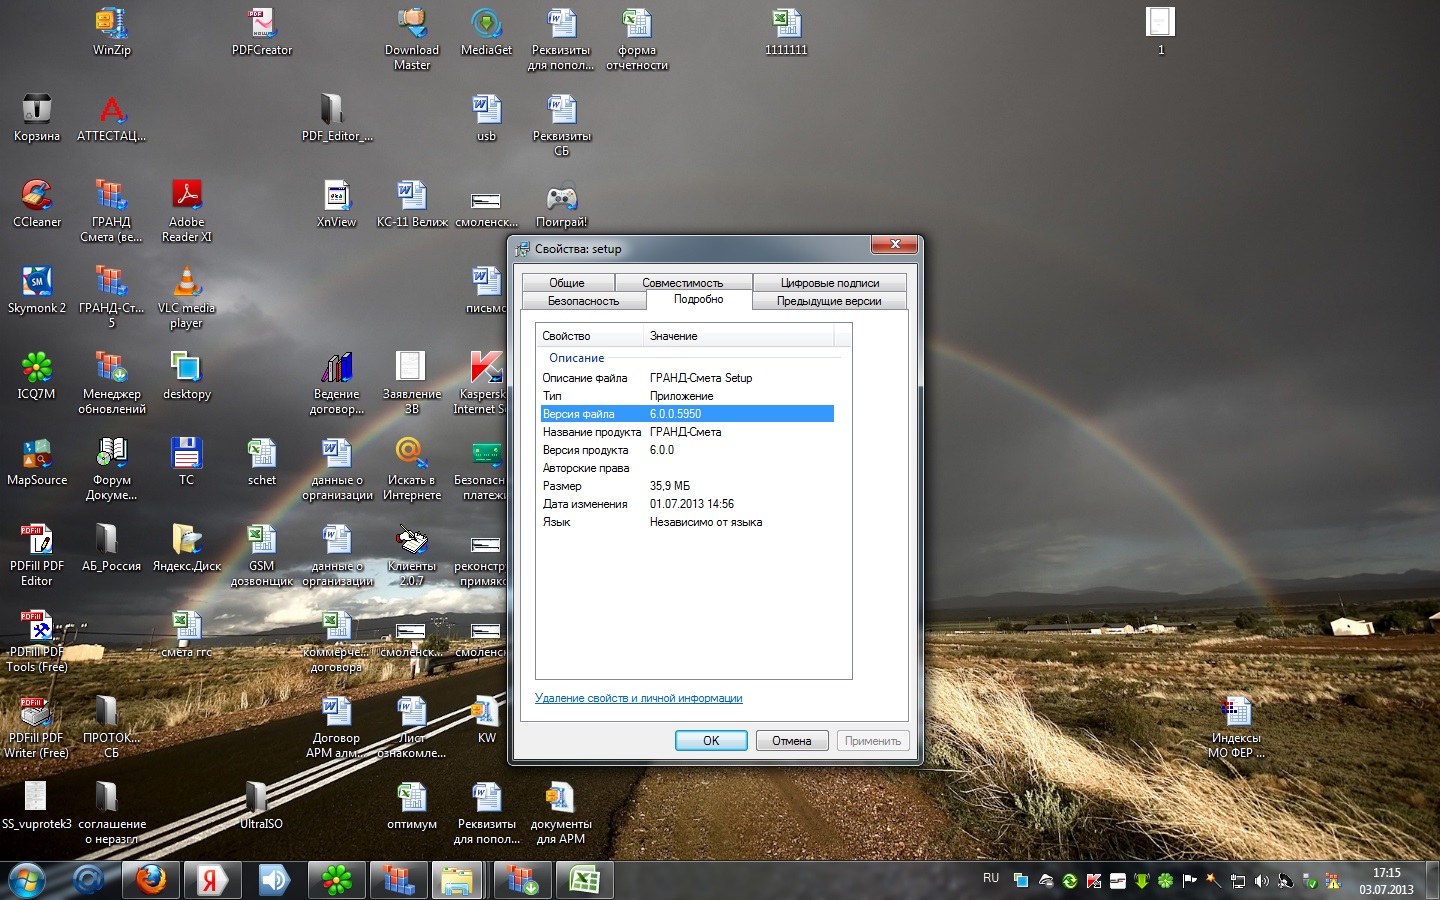Select the Яндекс.Диск desktop folder icon
Screen dimensions: 1440x900
point(187,547)
